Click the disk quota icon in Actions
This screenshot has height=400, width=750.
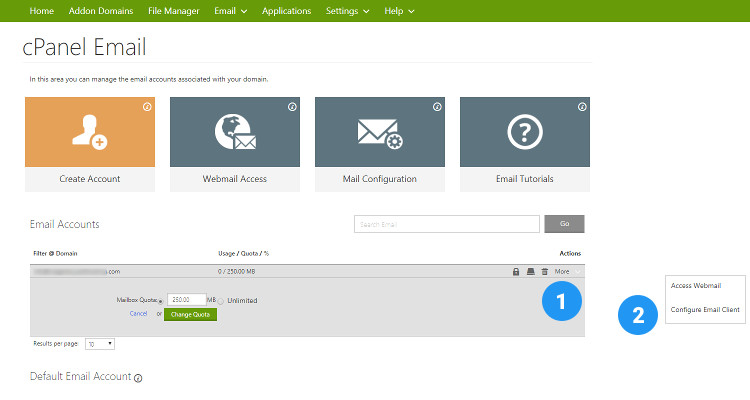click(x=530, y=272)
